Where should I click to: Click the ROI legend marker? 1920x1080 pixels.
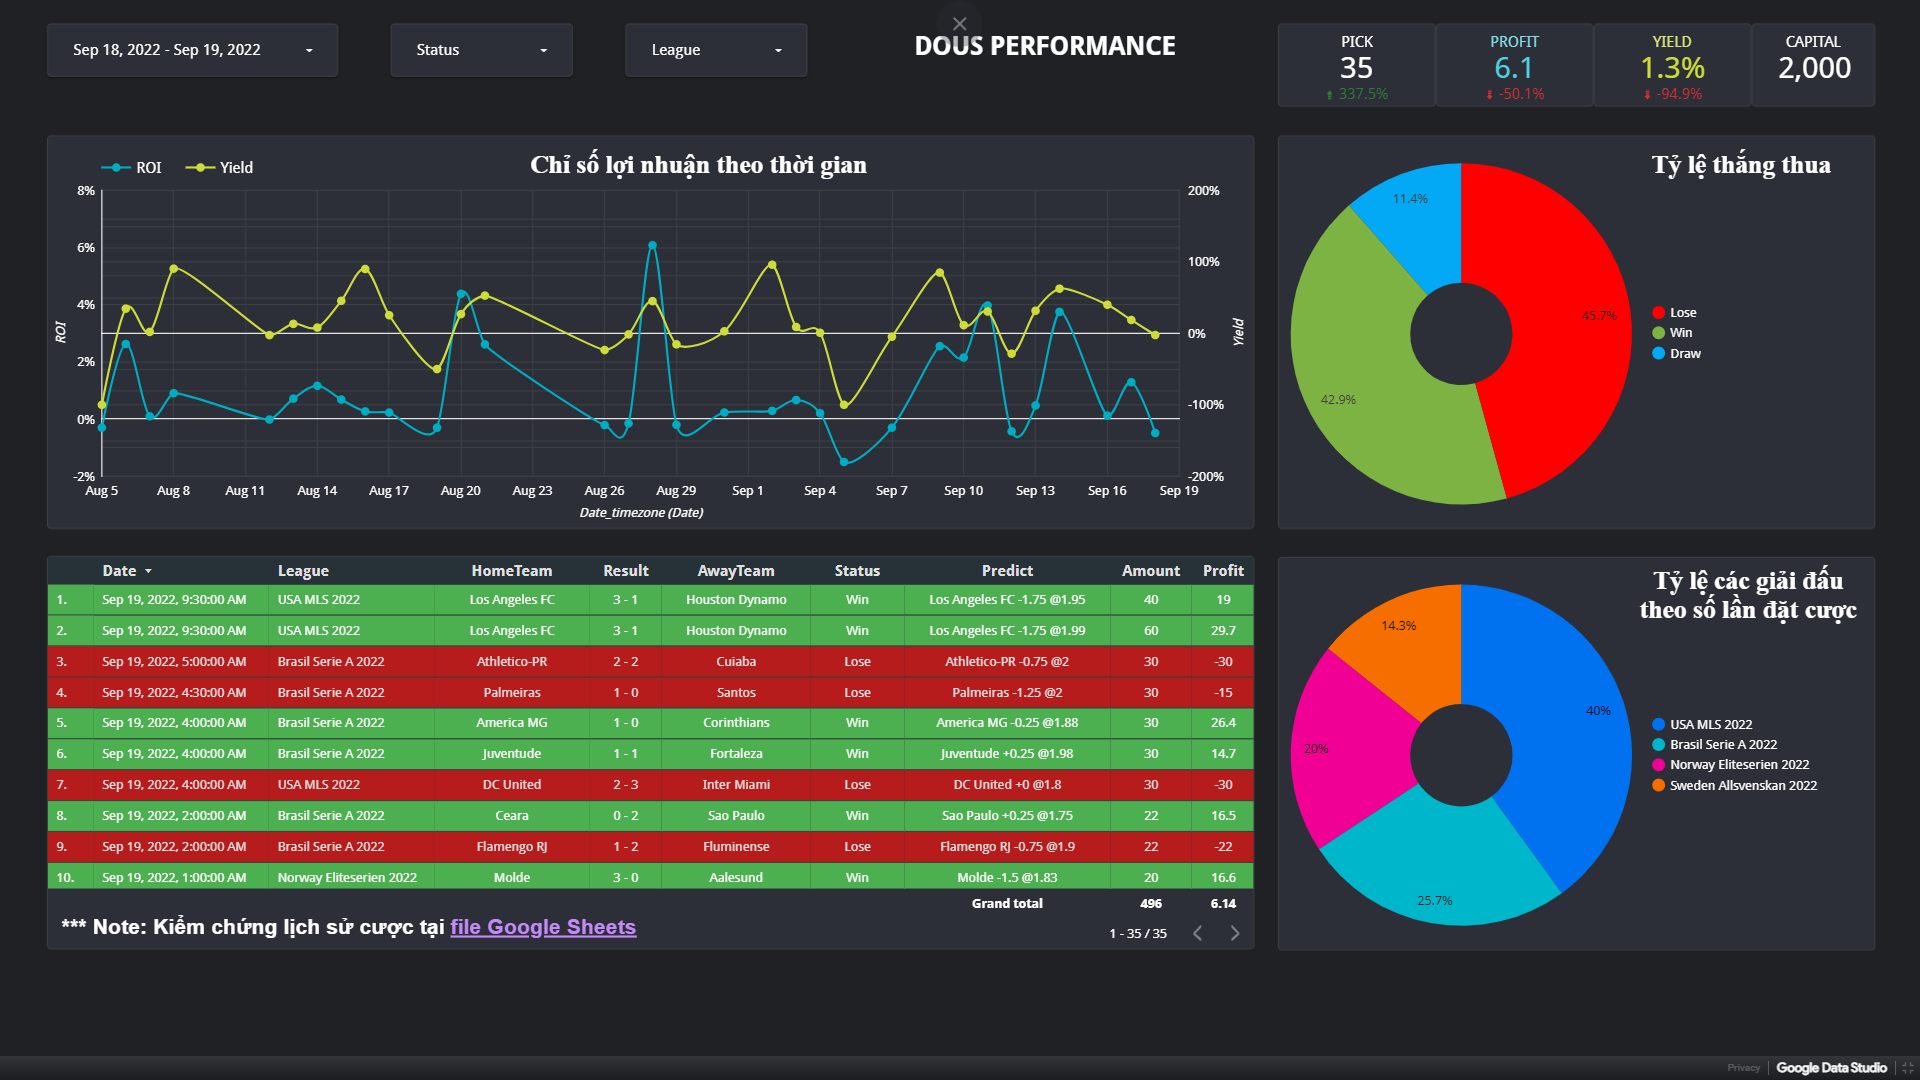pyautogui.click(x=117, y=168)
